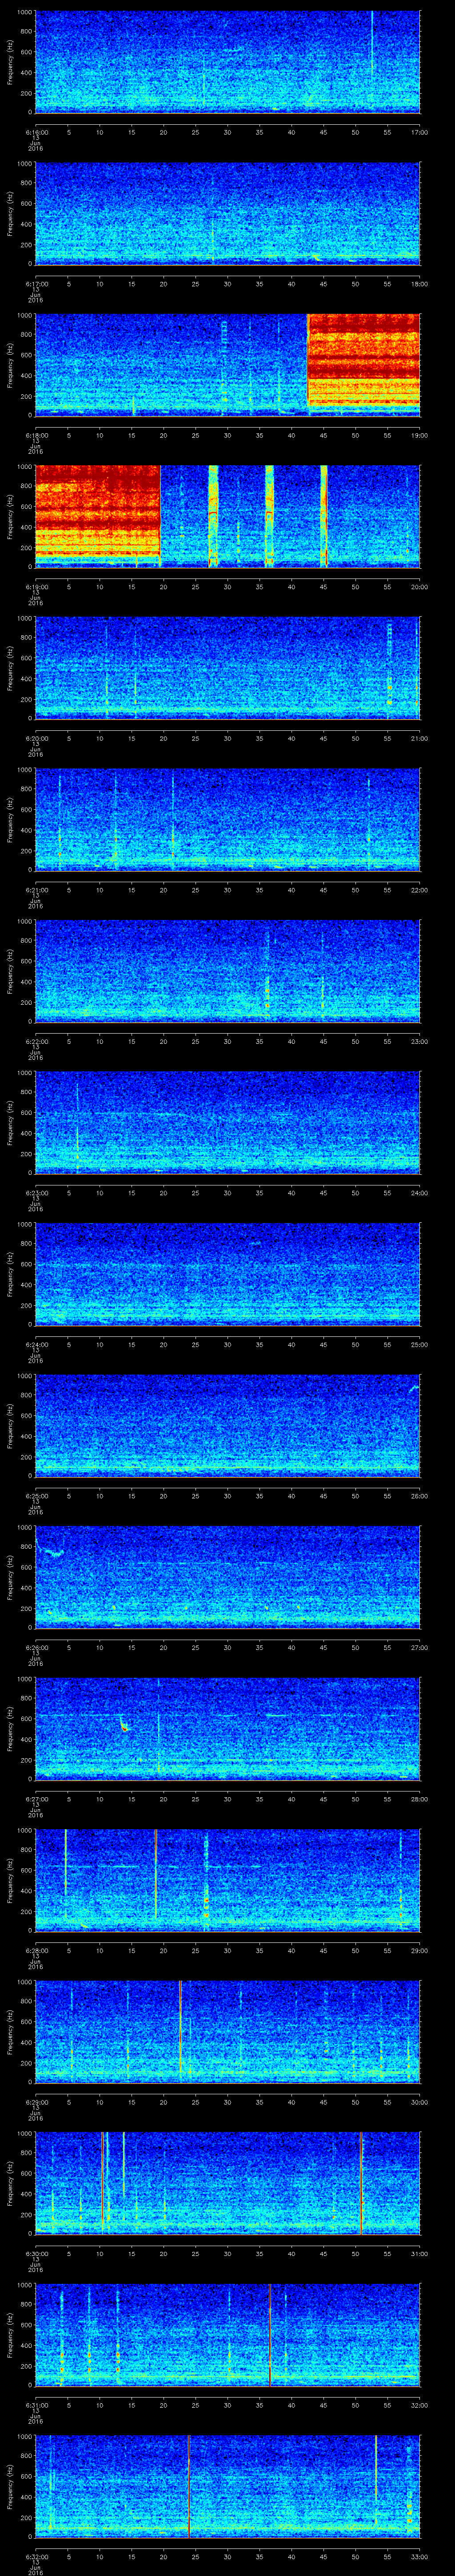
Task: Click the "6:25:00" time axis label
Action: (x=36, y=1496)
